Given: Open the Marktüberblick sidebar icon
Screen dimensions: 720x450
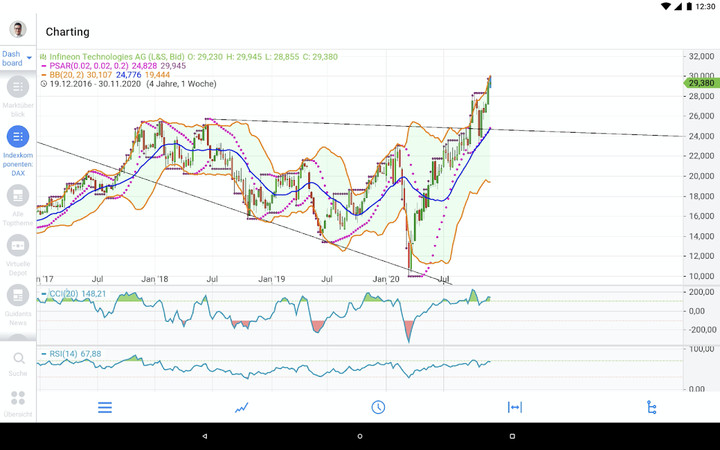Looking at the screenshot, I should [x=18, y=86].
